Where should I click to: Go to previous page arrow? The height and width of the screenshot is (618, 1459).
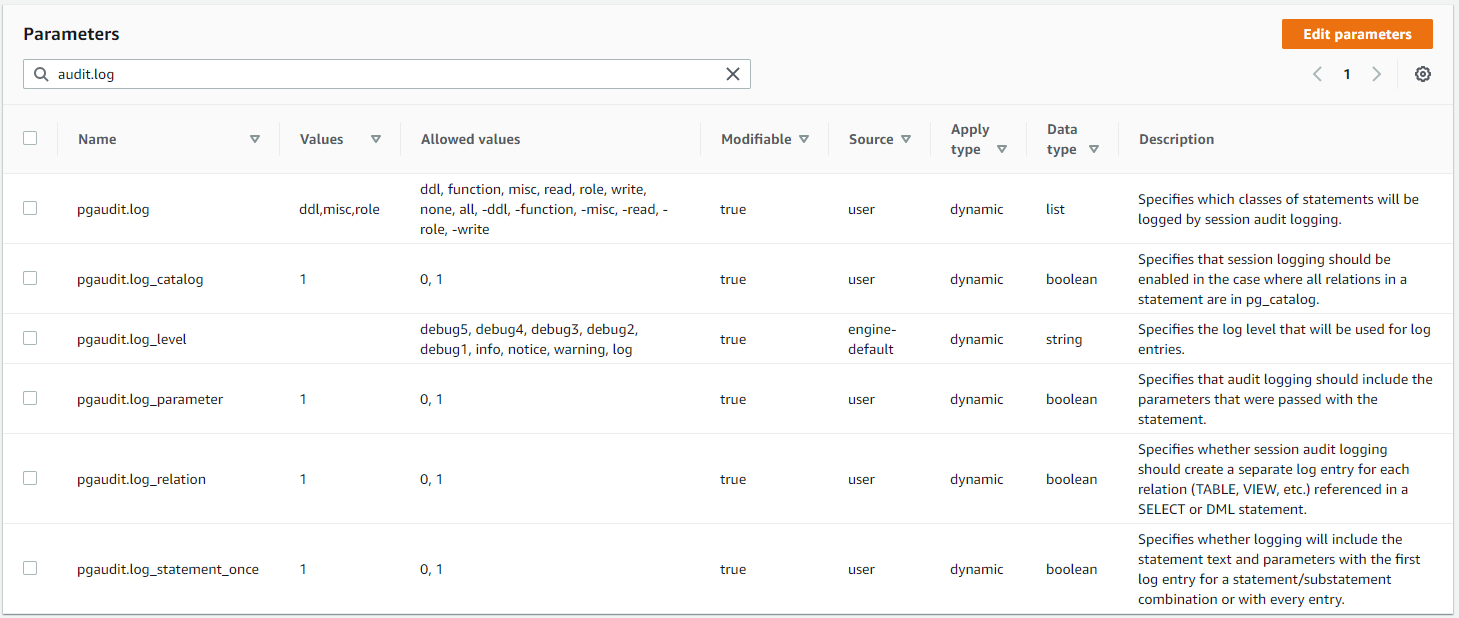coord(1317,74)
